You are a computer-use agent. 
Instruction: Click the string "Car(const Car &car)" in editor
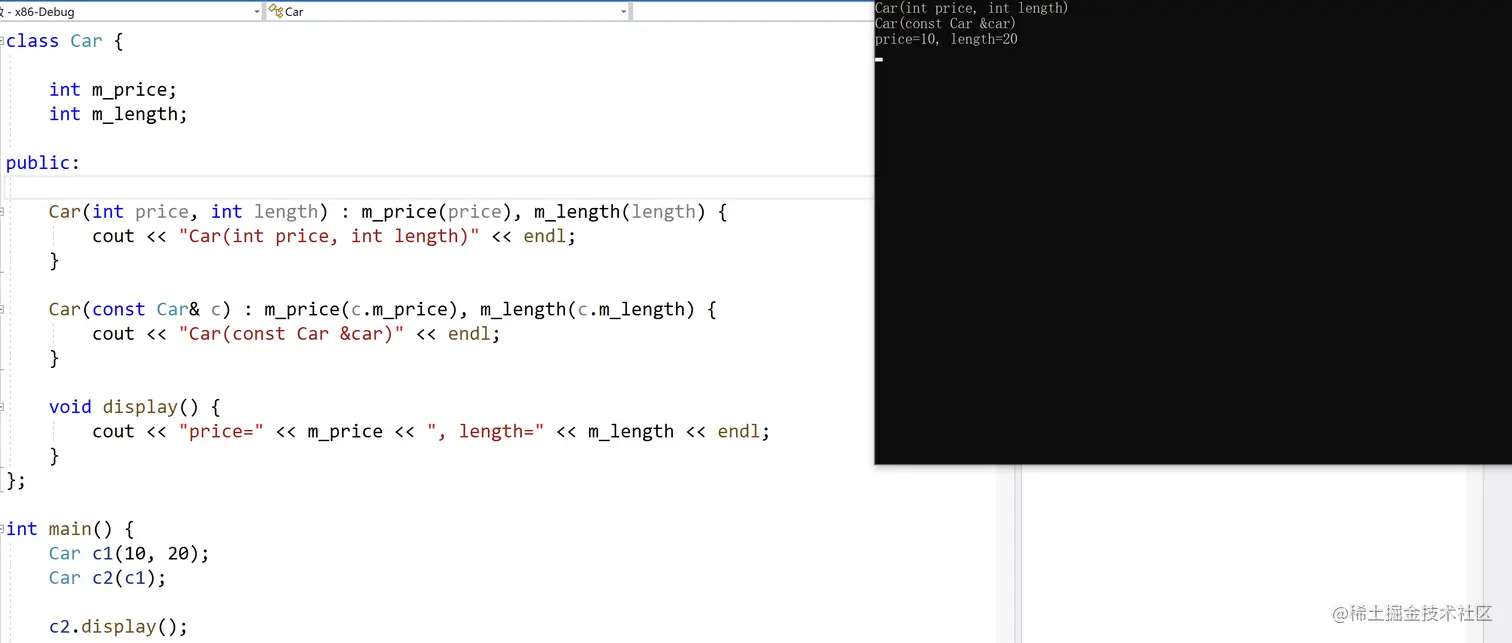291,334
